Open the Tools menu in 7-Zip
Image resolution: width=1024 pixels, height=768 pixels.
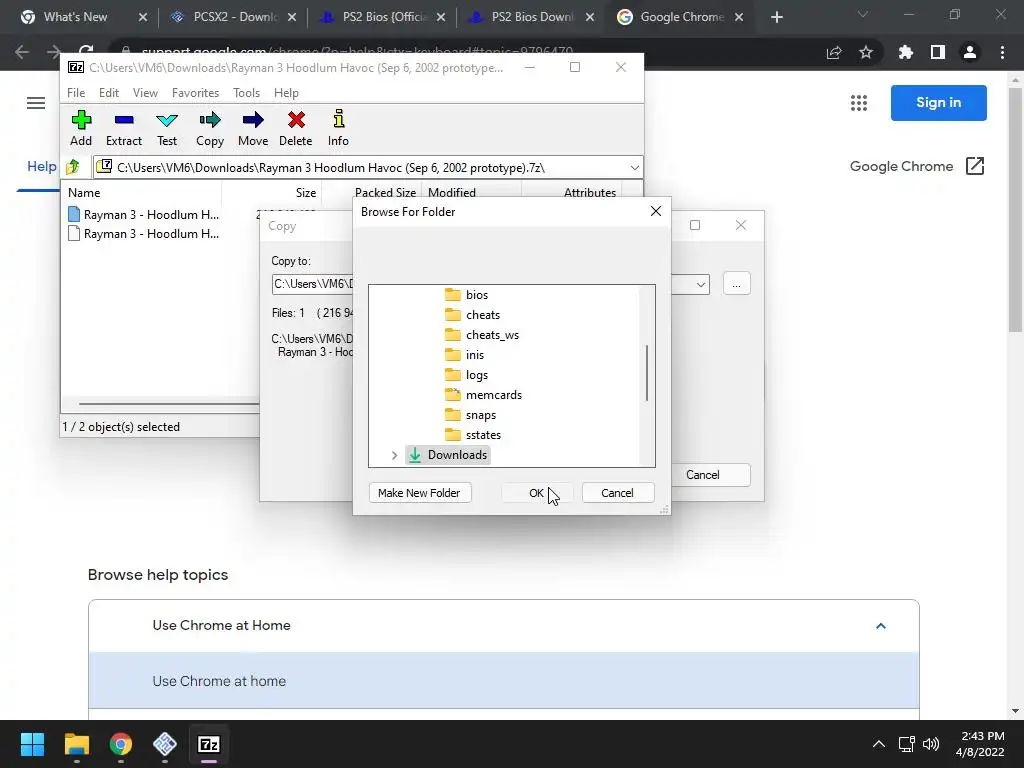tap(246, 93)
